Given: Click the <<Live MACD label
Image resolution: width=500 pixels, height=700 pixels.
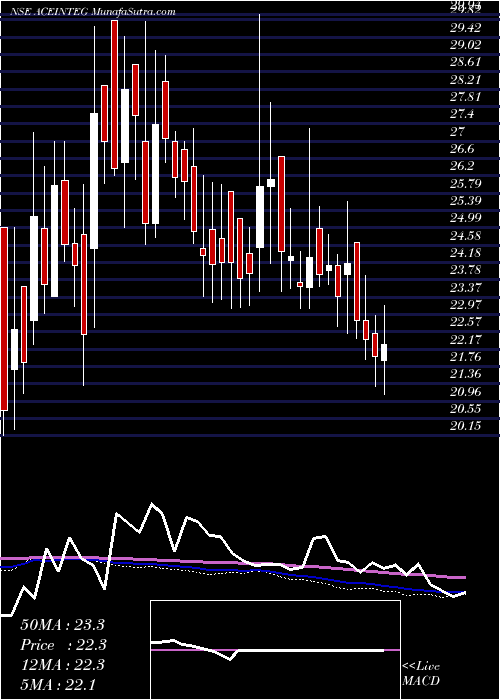Looking at the screenshot, I should (421, 674).
